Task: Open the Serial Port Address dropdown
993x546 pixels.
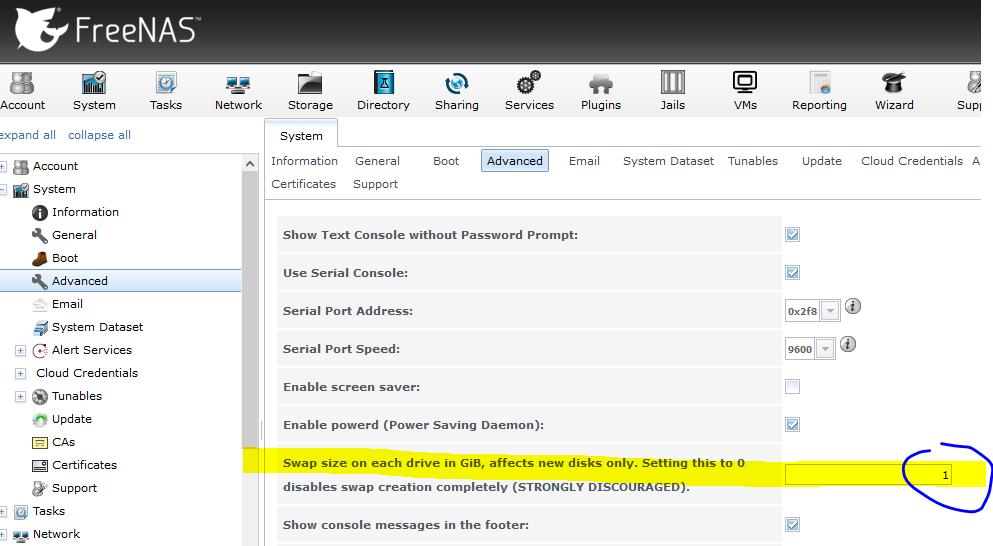Action: tap(830, 311)
